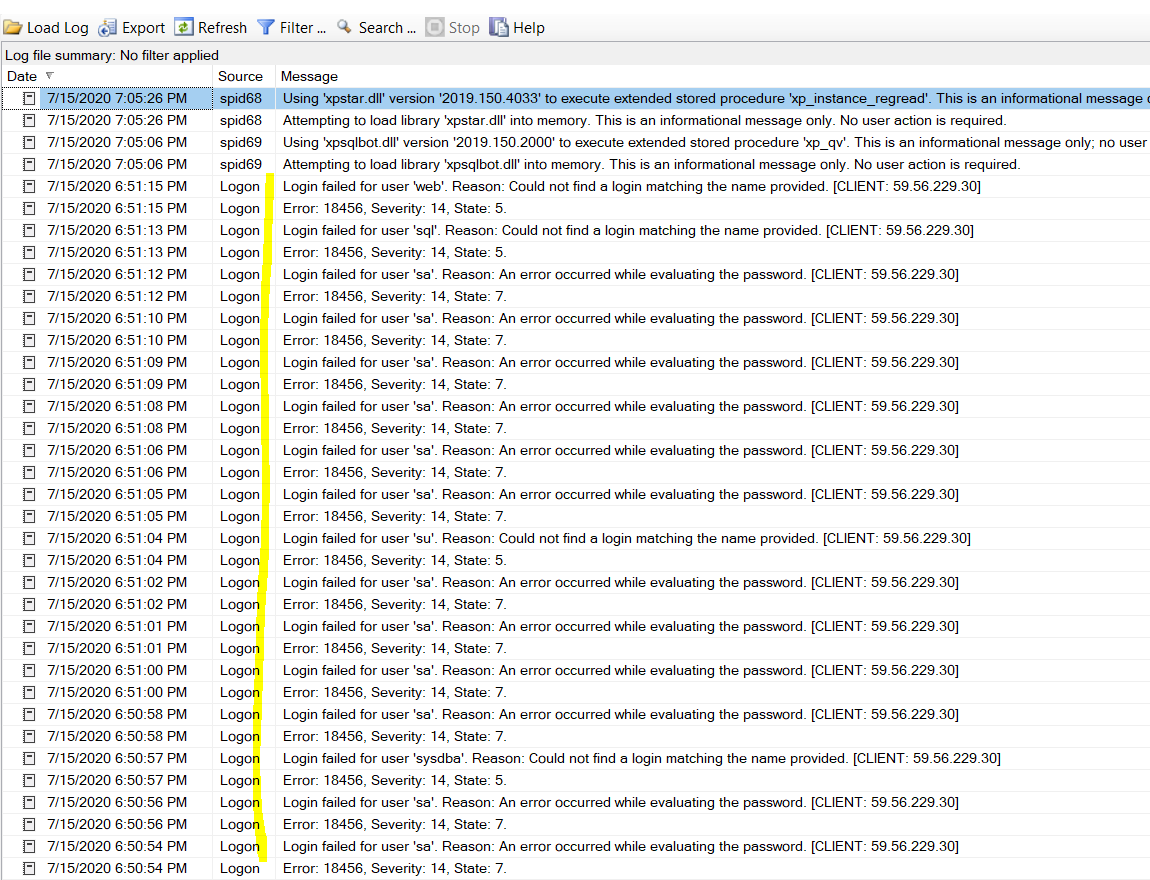Select the Message column header
This screenshot has height=880, width=1150.
pyautogui.click(x=308, y=76)
